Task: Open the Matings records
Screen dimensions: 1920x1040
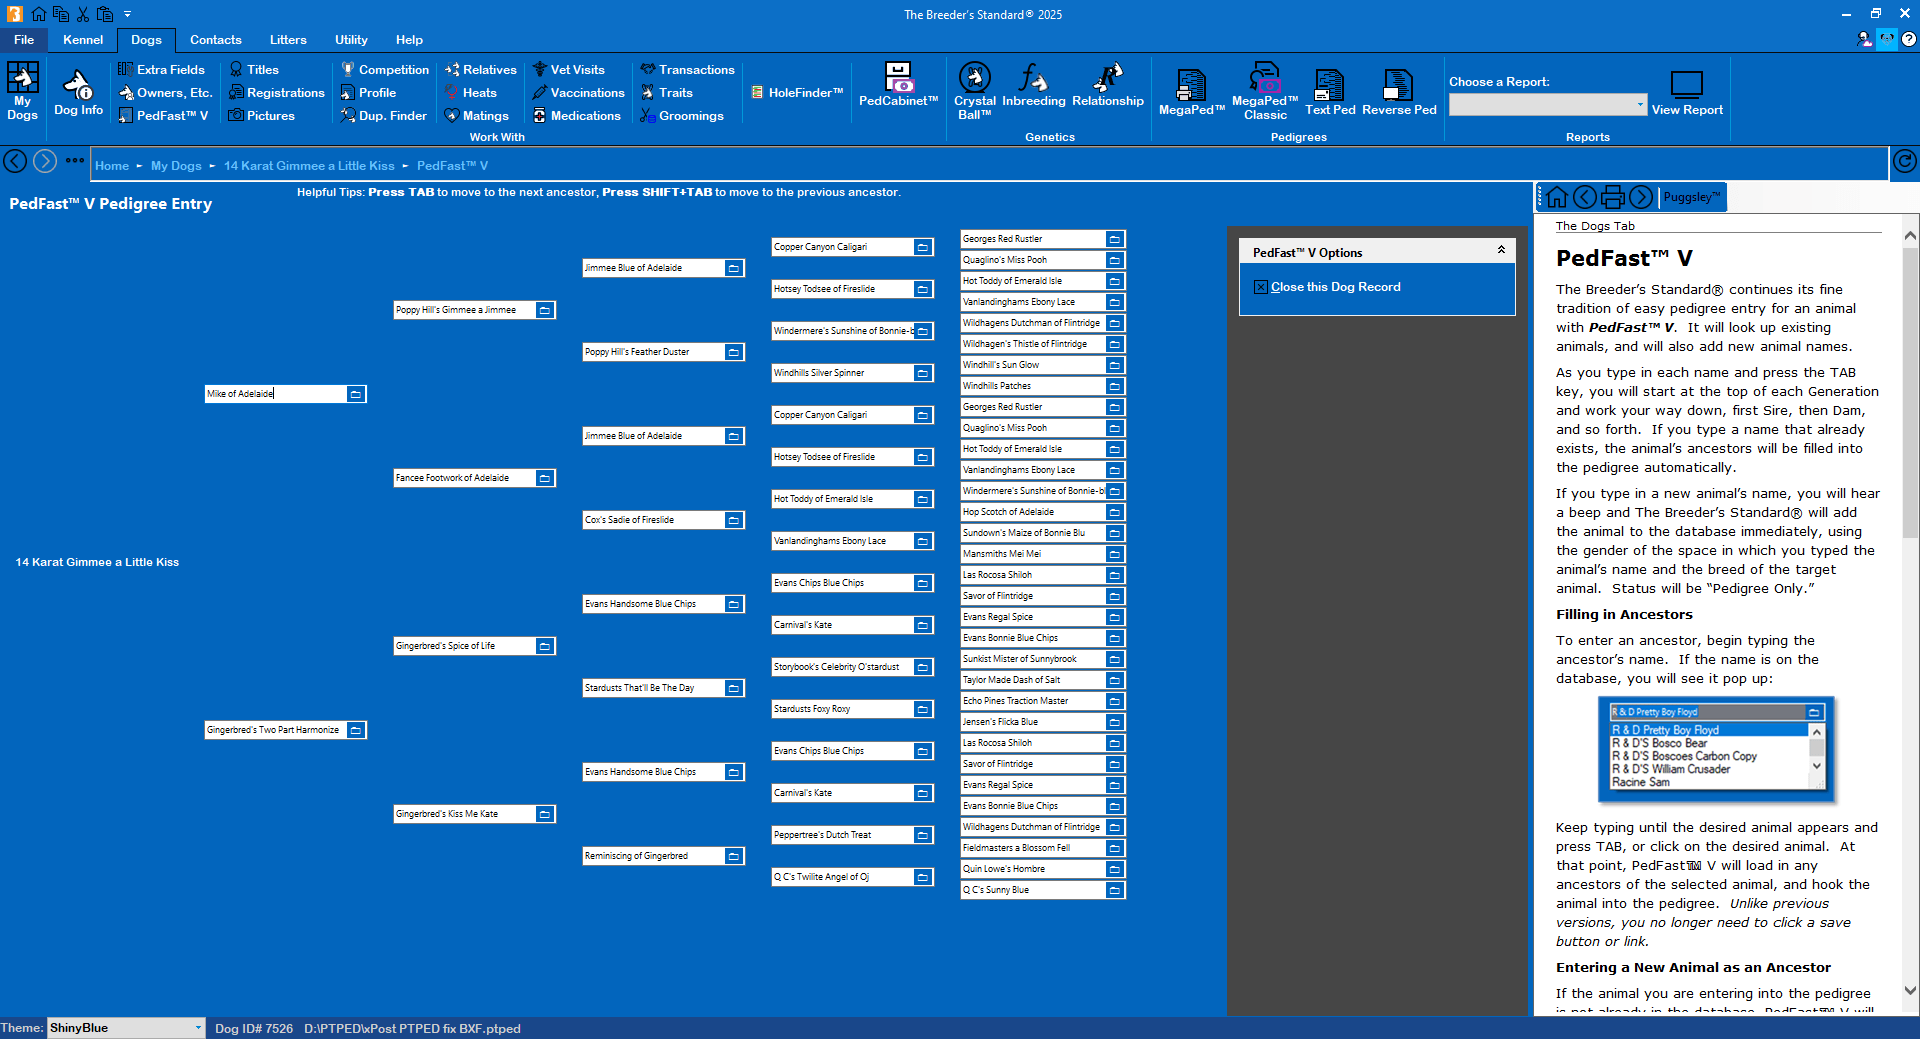Action: click(478, 115)
